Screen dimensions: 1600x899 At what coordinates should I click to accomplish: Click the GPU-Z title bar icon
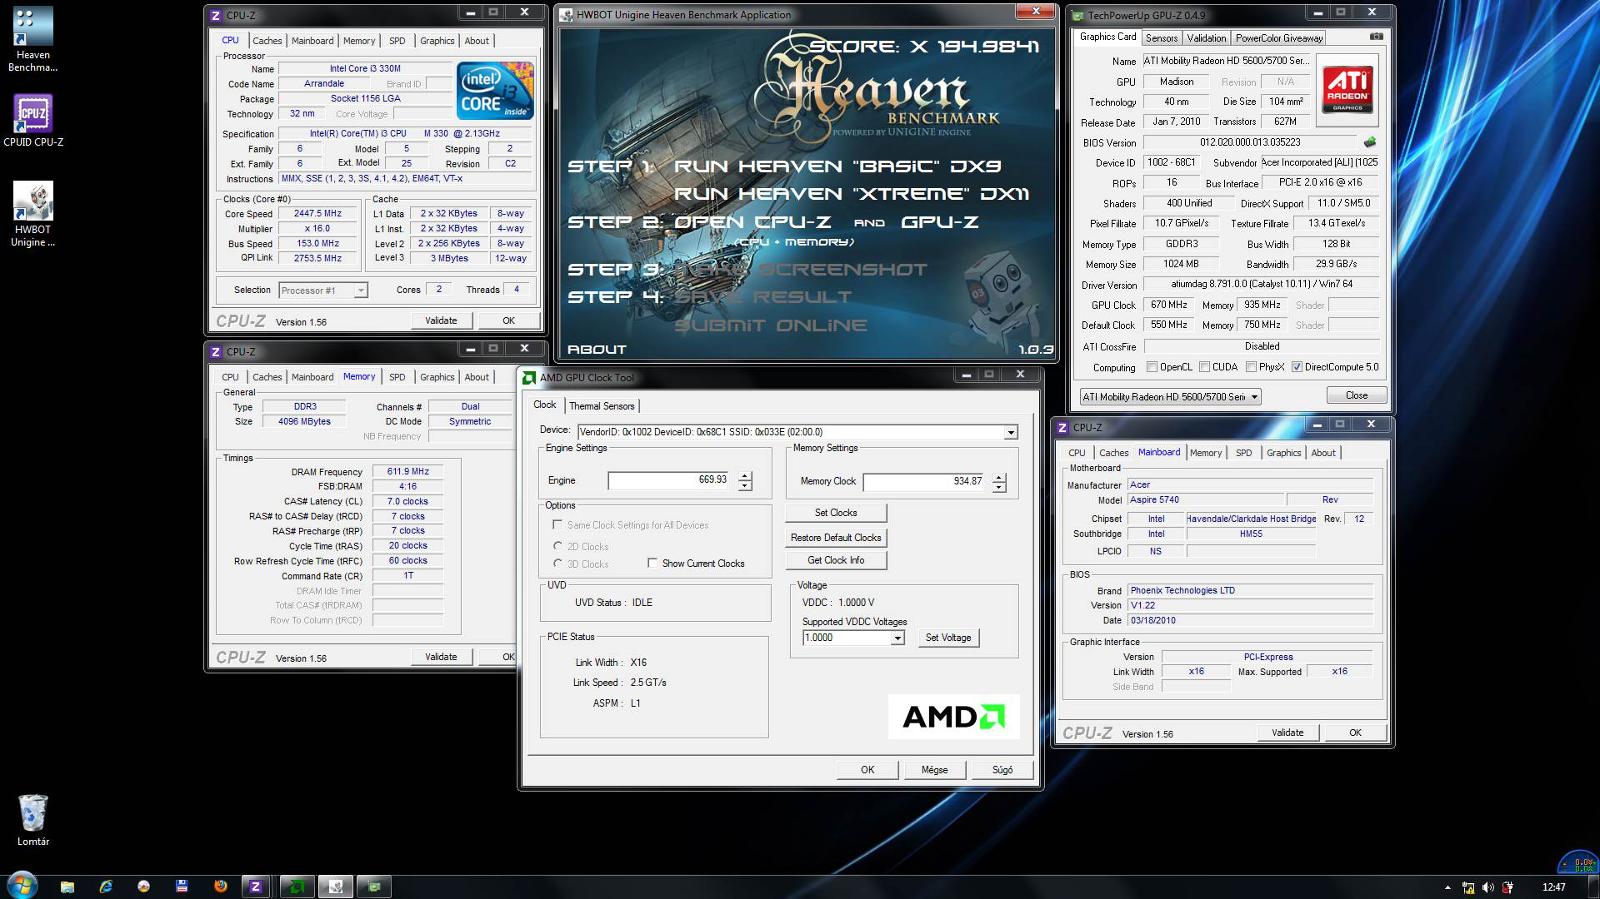point(1077,15)
